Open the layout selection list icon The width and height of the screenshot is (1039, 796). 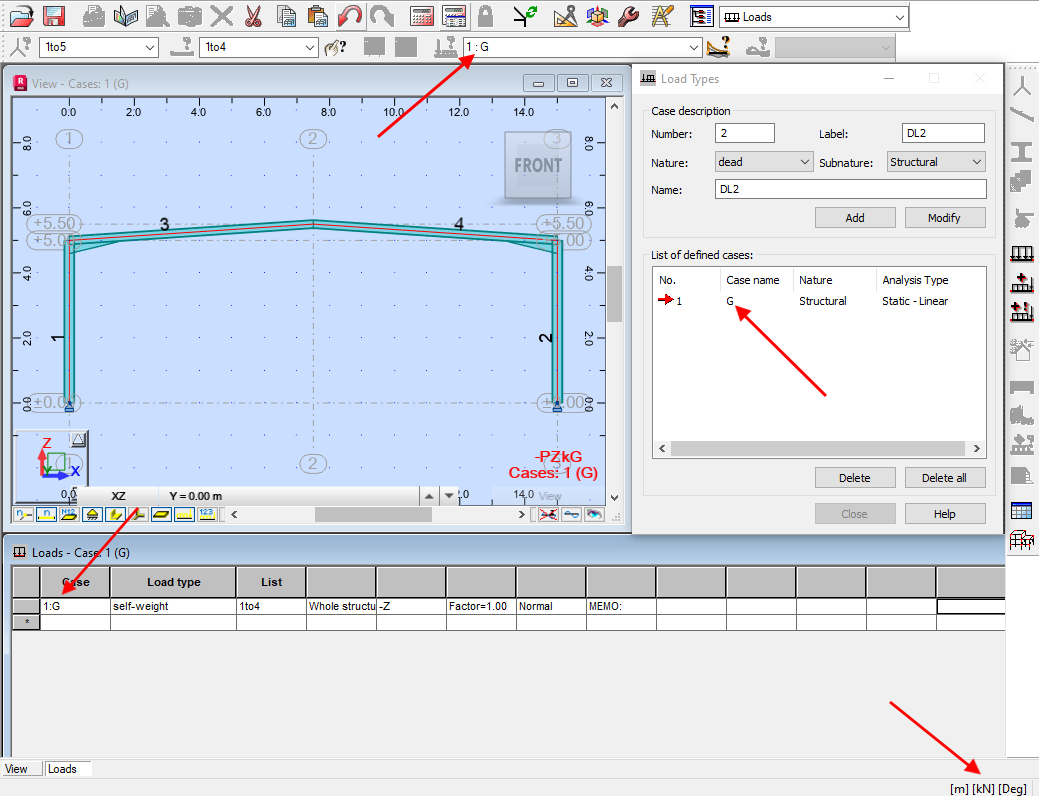tap(701, 16)
